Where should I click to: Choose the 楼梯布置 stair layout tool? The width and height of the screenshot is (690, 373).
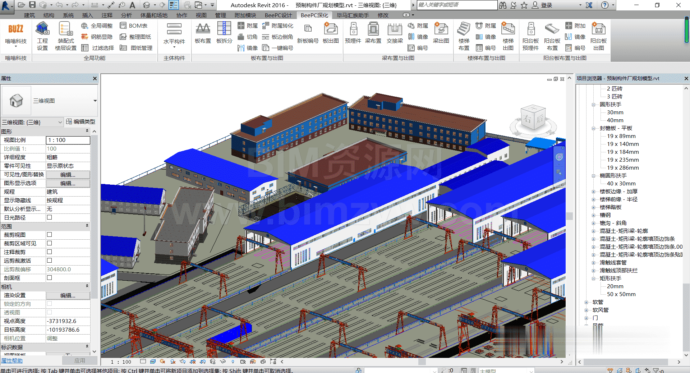[464, 36]
